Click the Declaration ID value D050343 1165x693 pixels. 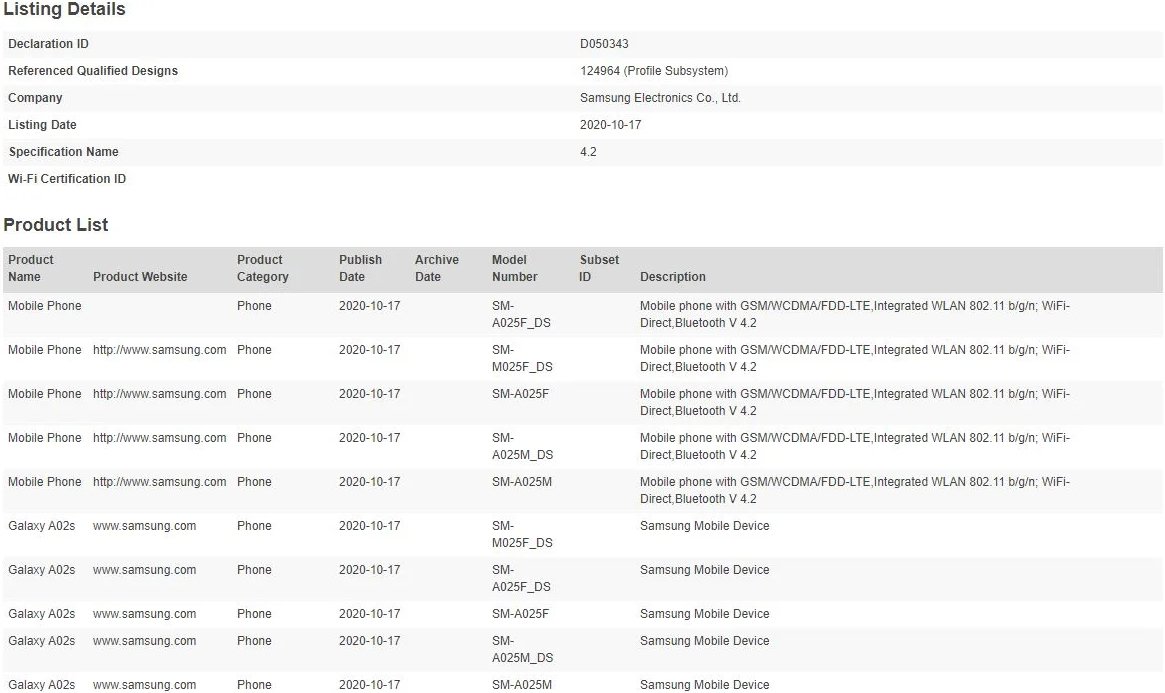pos(604,44)
